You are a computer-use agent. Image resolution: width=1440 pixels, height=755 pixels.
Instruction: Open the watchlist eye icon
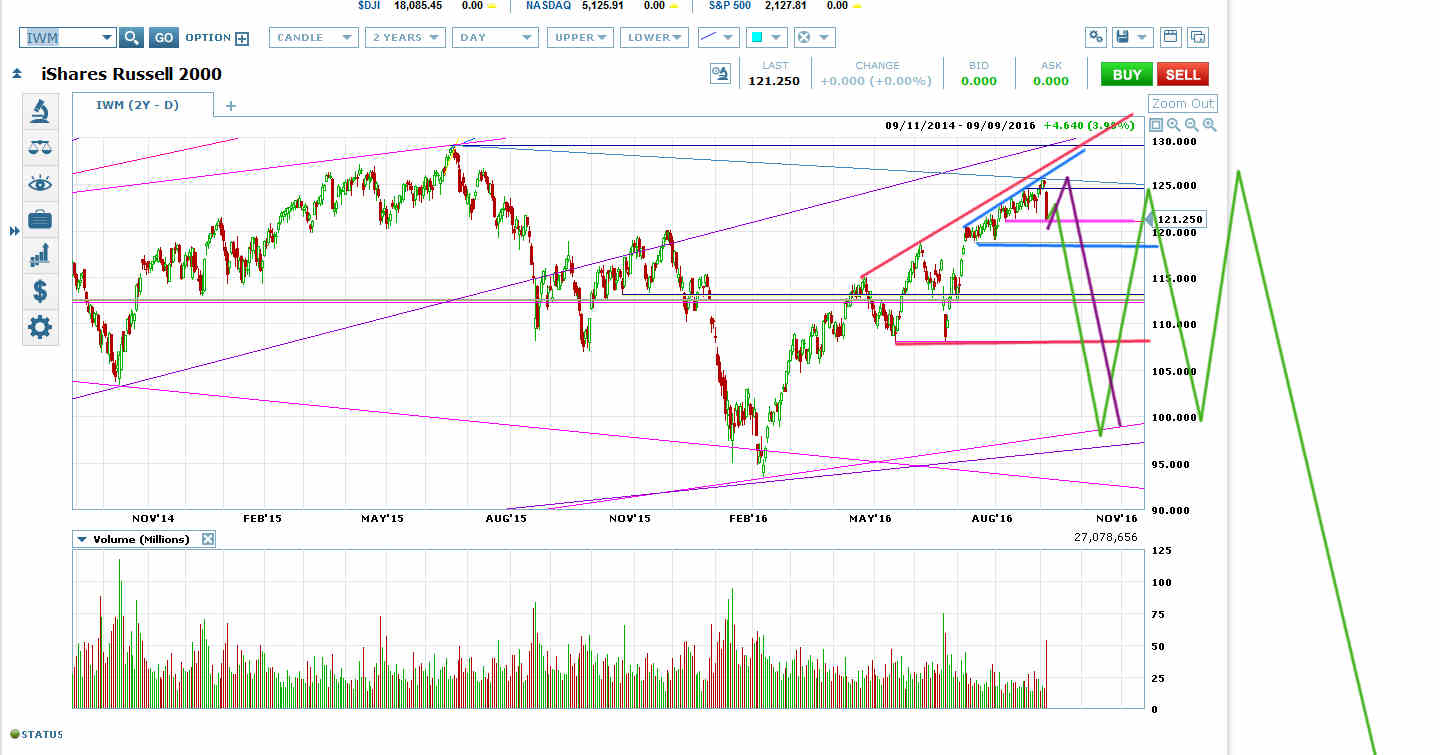40,183
